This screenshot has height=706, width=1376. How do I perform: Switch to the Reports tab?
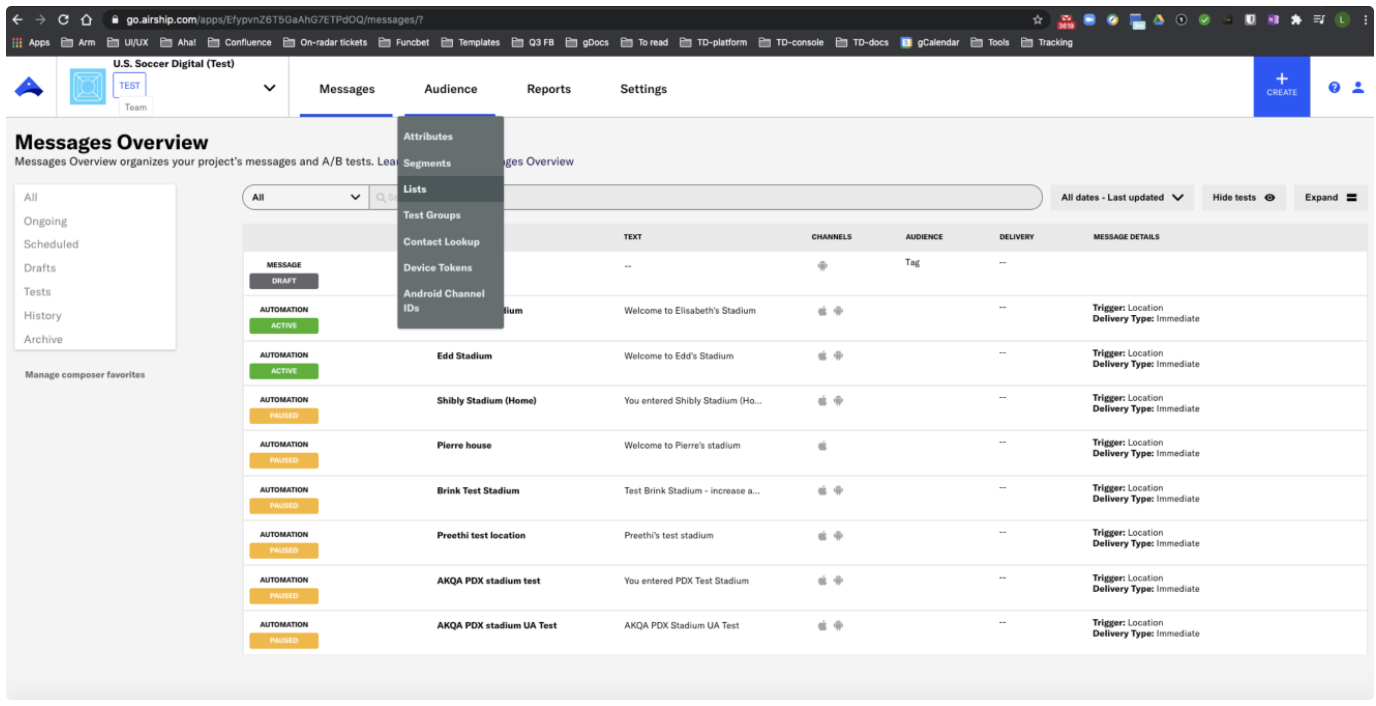coord(548,89)
